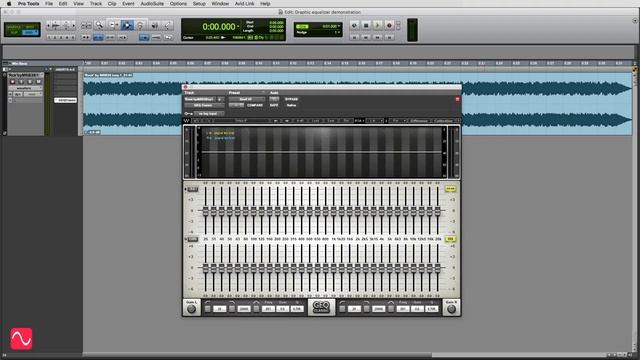Click the plugin Native label

coord(291,105)
